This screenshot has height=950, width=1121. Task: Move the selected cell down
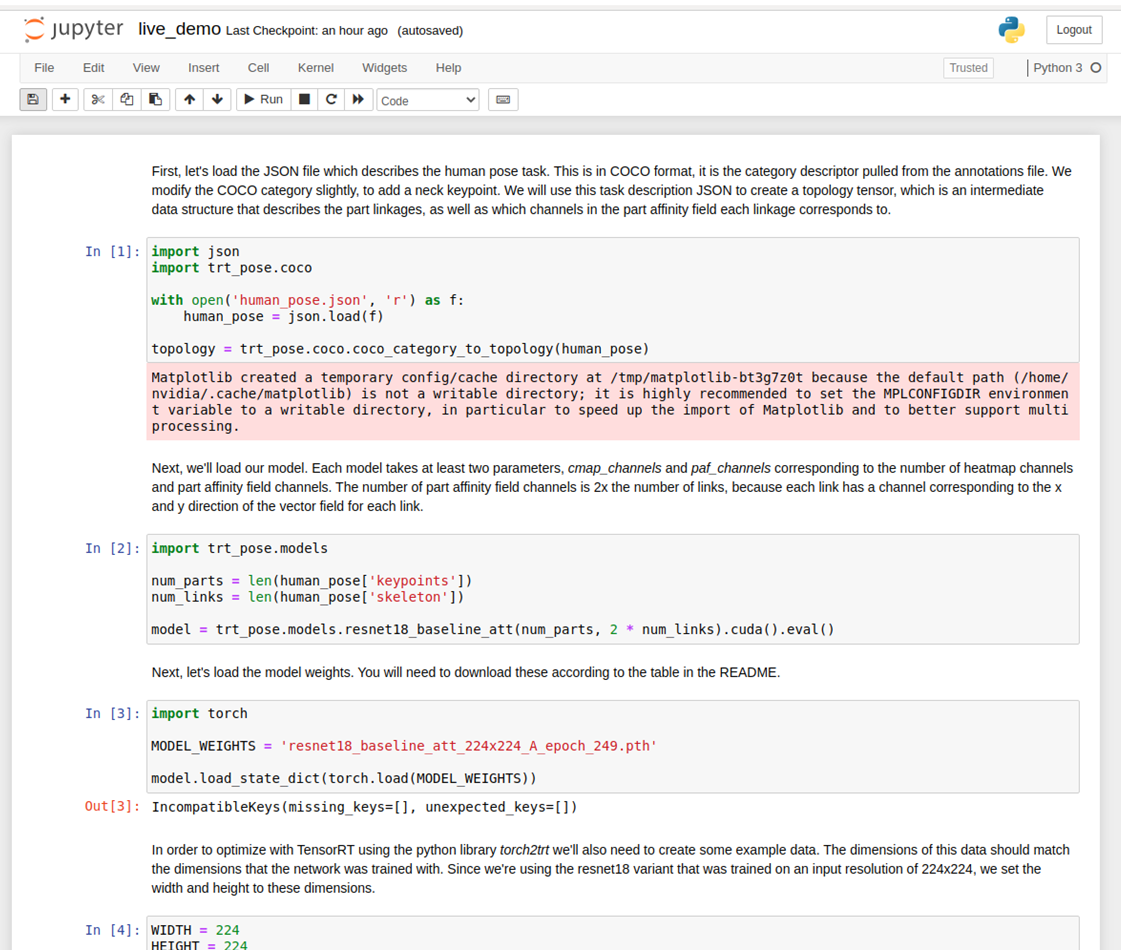(217, 99)
